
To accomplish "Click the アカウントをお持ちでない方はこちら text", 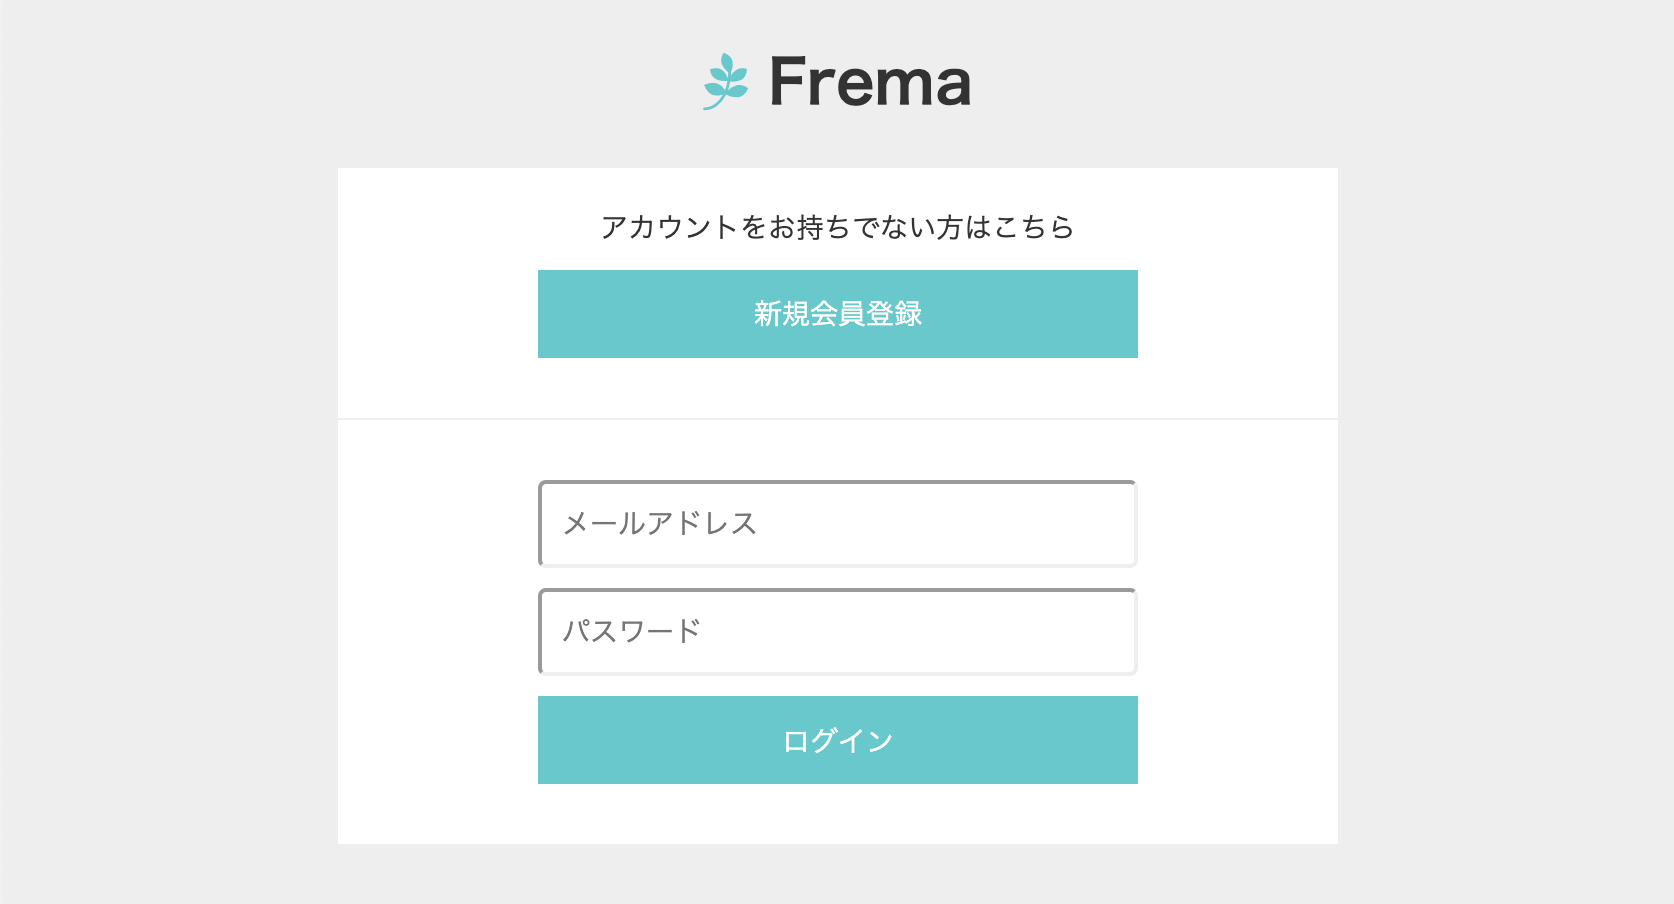I will pyautogui.click(x=837, y=228).
